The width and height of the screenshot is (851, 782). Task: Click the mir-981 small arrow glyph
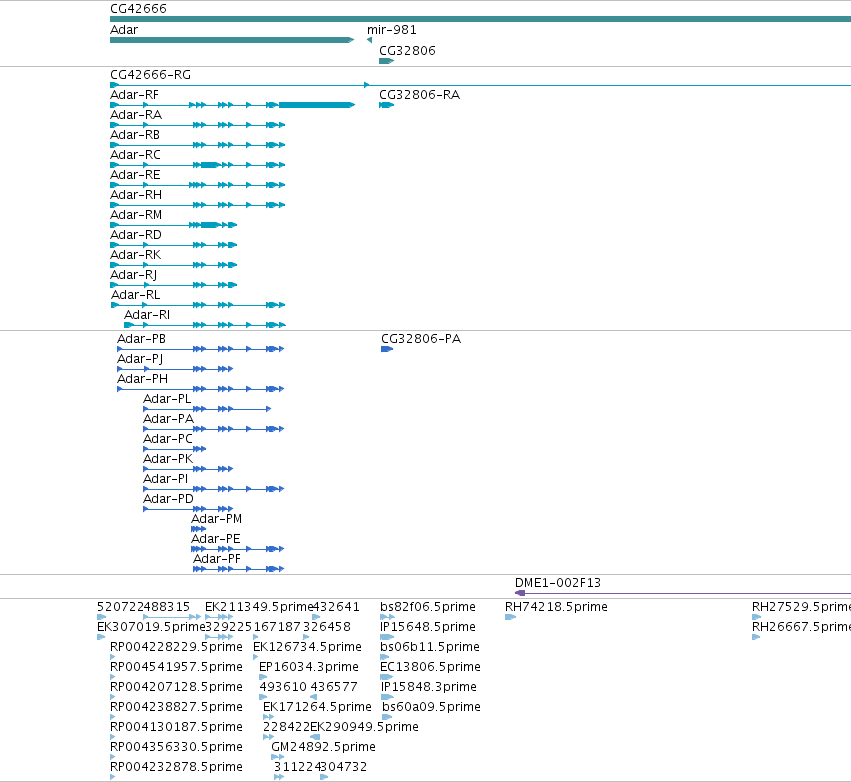point(370,40)
